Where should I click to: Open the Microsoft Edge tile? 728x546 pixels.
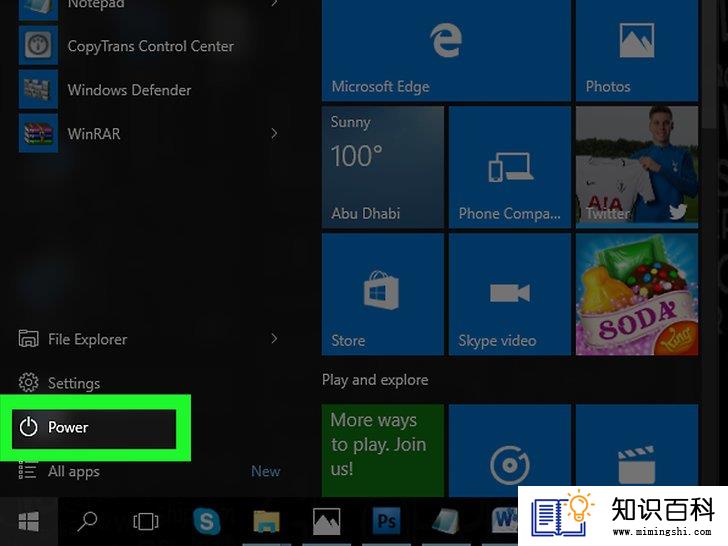click(446, 50)
